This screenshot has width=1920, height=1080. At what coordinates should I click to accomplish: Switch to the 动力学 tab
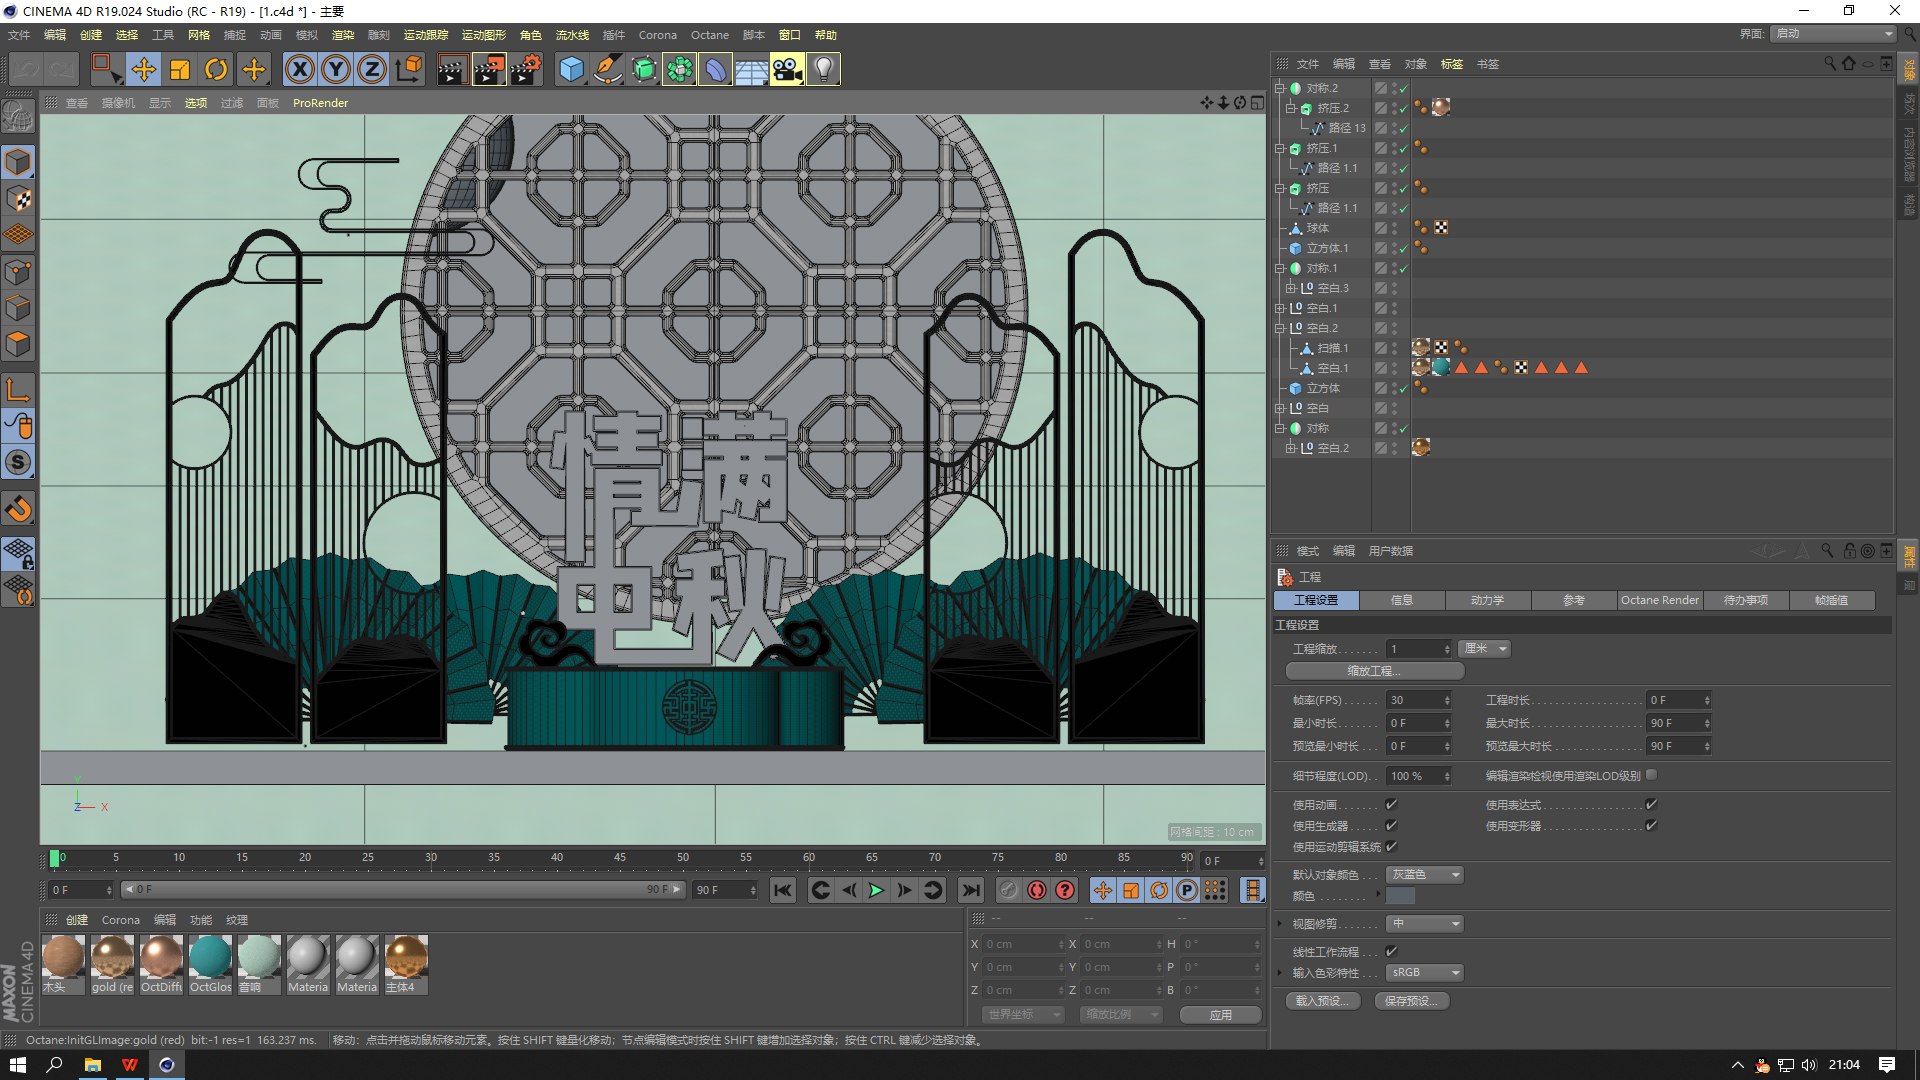pyautogui.click(x=1487, y=600)
